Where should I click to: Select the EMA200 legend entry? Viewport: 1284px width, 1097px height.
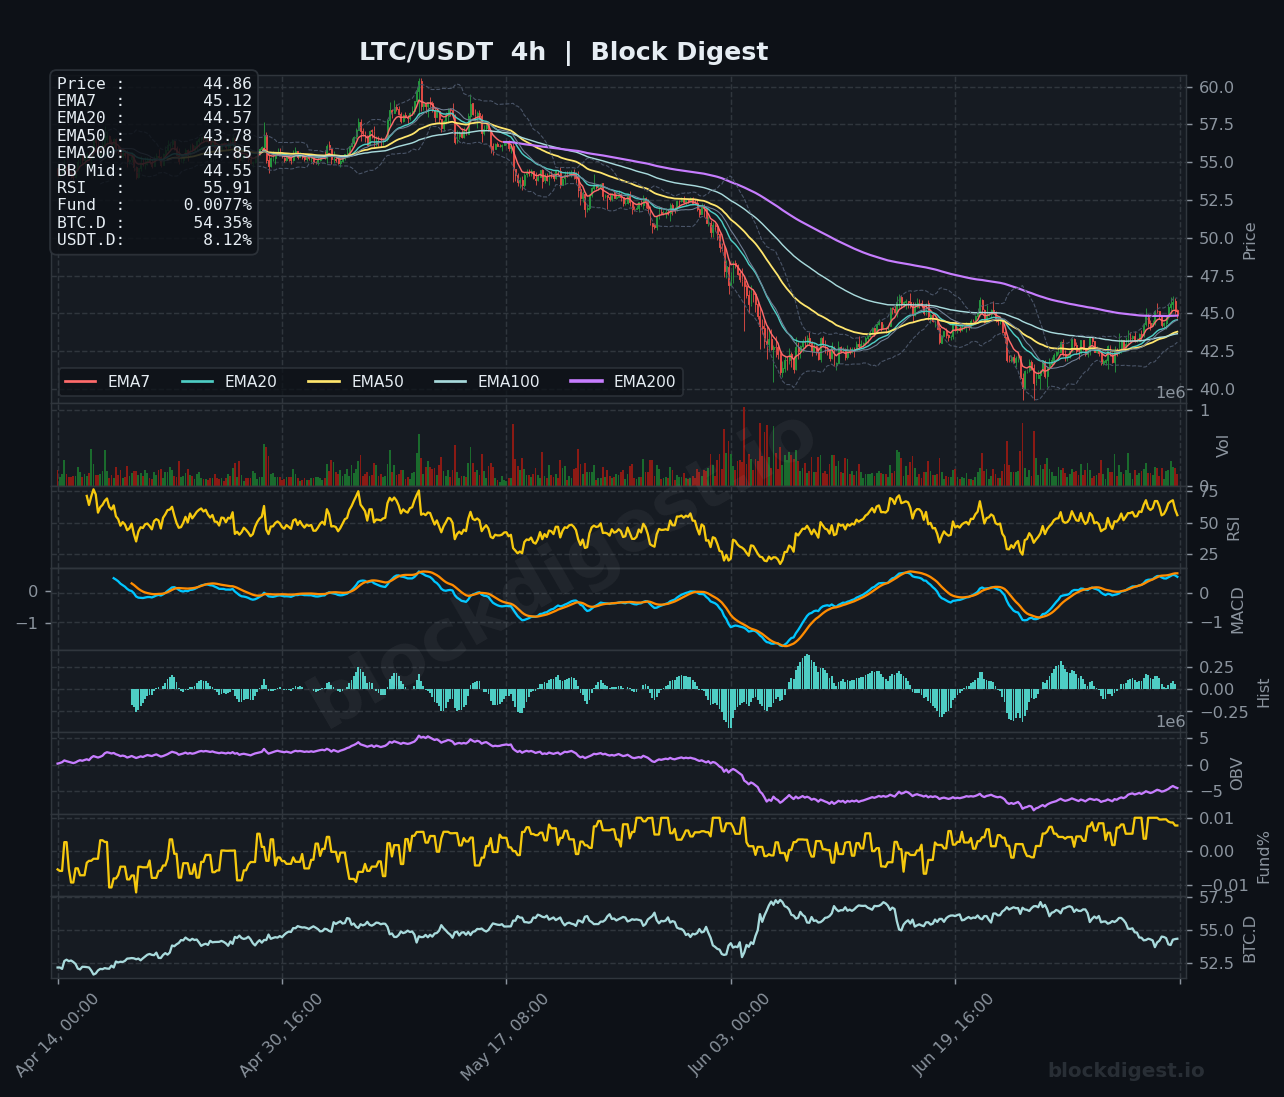click(624, 381)
